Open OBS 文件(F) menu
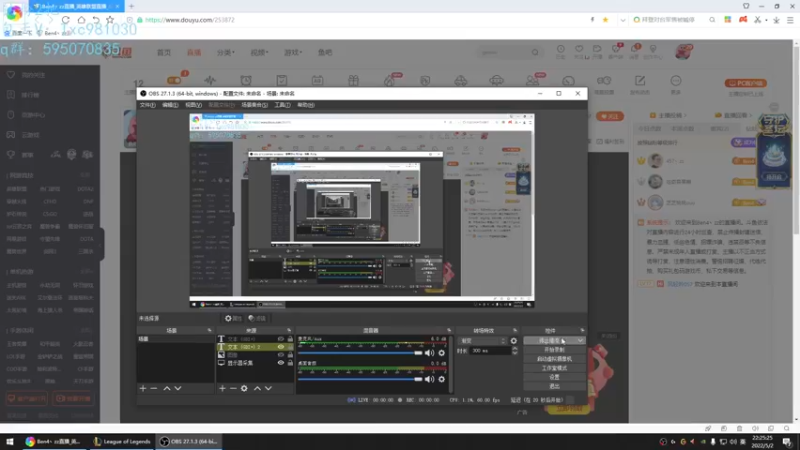Viewport: 800px width, 450px height. [x=147, y=105]
